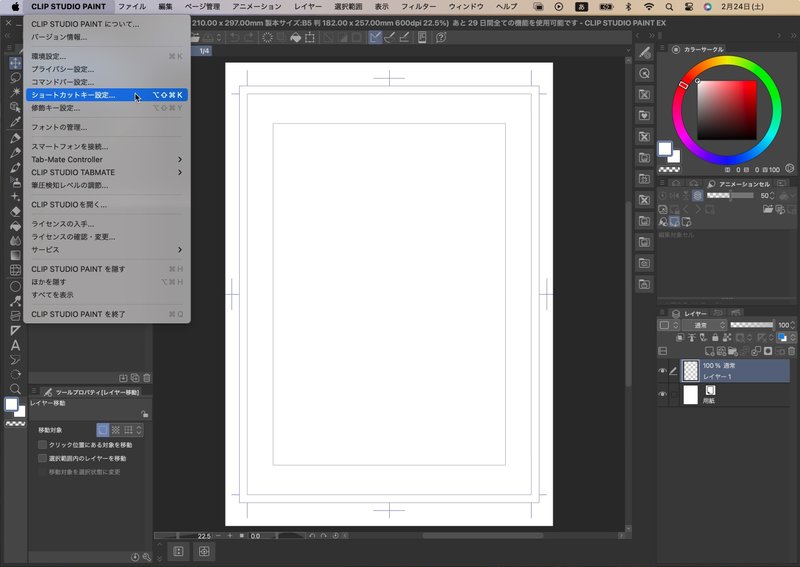
Task: Choose CLIP STUDIO PAINT を終了 entry
Action: pos(107,314)
